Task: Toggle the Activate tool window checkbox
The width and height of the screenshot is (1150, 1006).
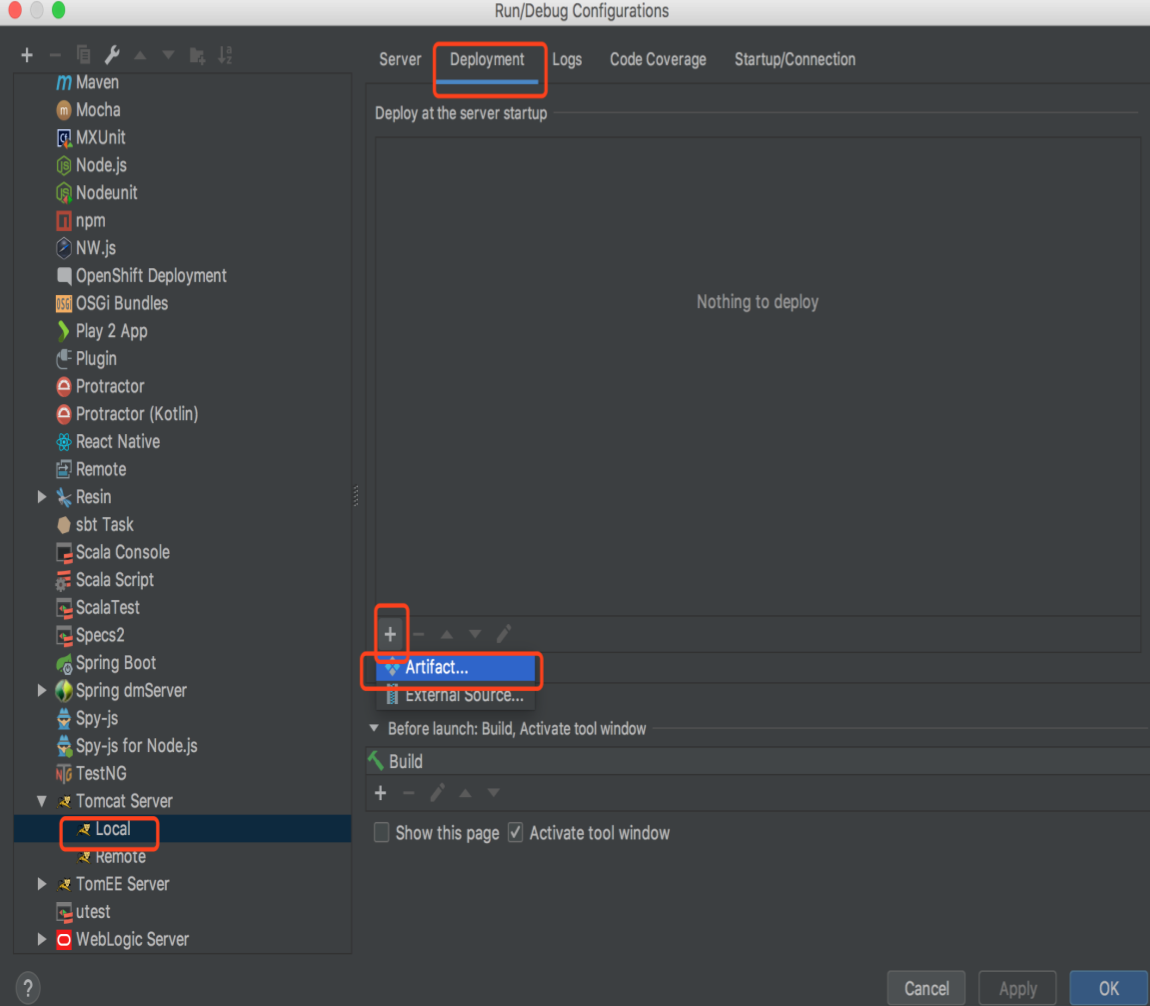Action: click(516, 832)
